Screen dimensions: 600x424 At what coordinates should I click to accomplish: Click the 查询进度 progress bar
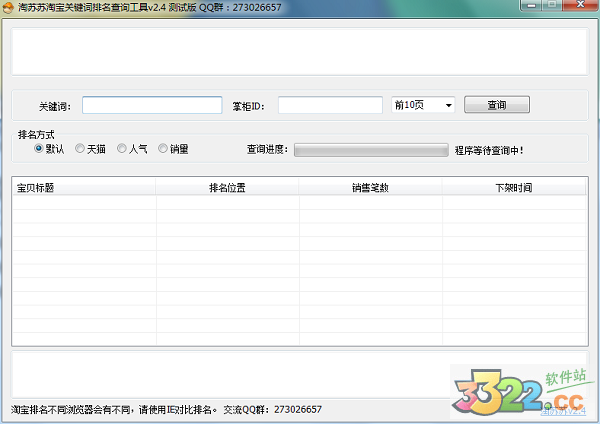tap(371, 150)
